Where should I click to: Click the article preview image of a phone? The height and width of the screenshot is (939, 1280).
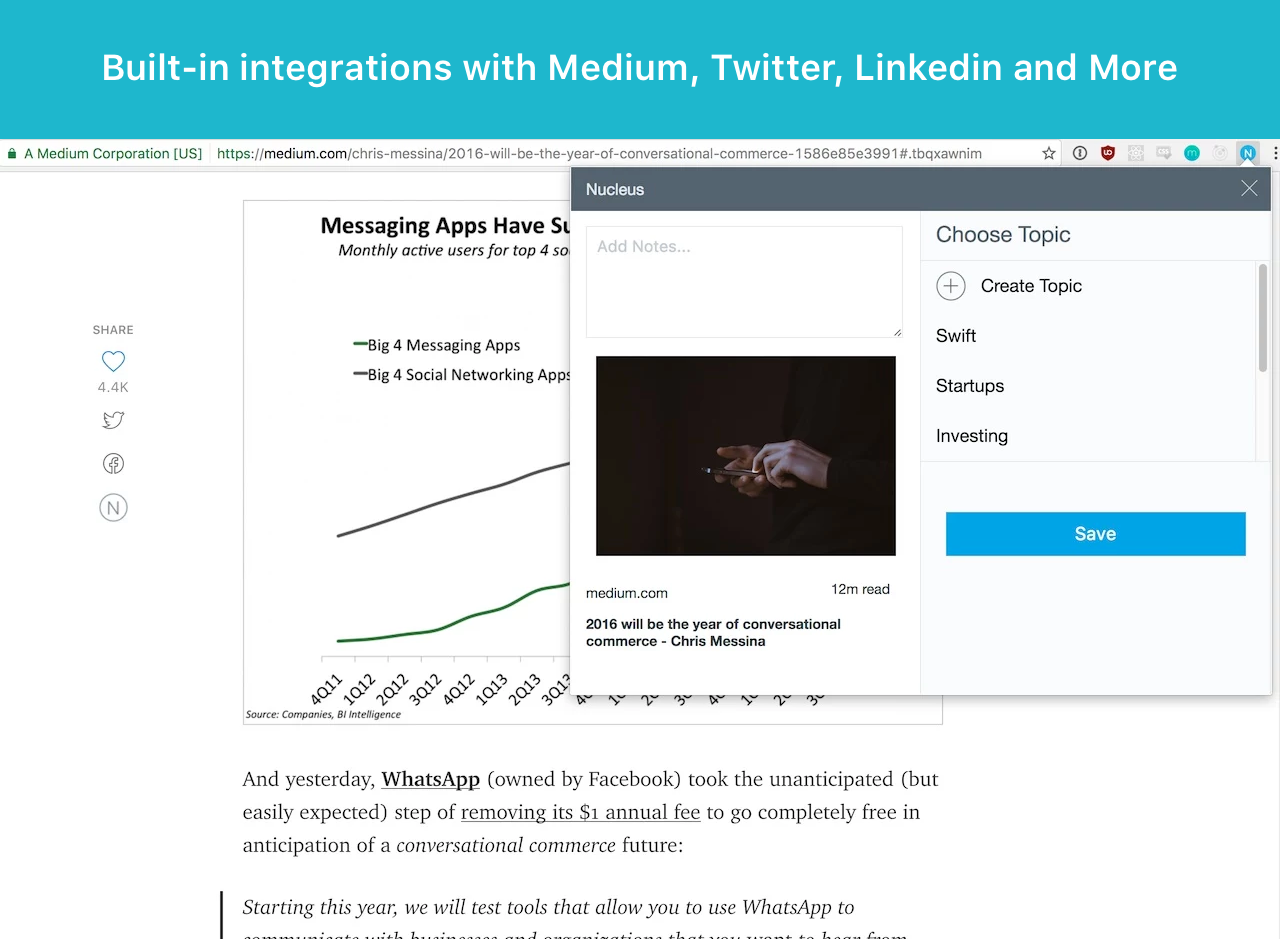pyautogui.click(x=746, y=456)
